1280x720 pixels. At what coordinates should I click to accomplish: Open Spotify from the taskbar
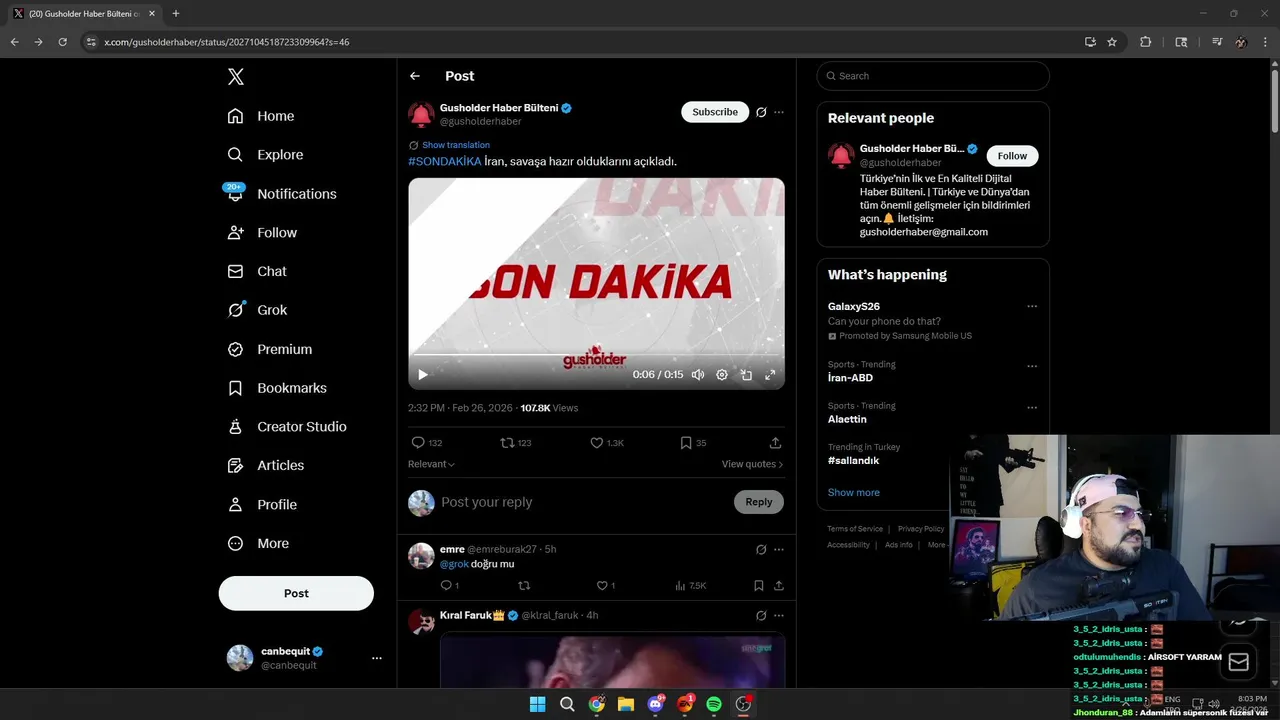tap(714, 704)
